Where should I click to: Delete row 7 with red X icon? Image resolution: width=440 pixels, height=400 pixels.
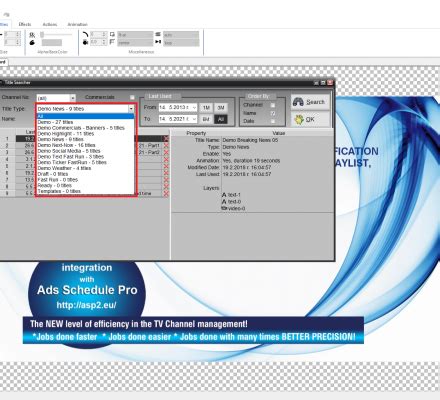click(166, 180)
